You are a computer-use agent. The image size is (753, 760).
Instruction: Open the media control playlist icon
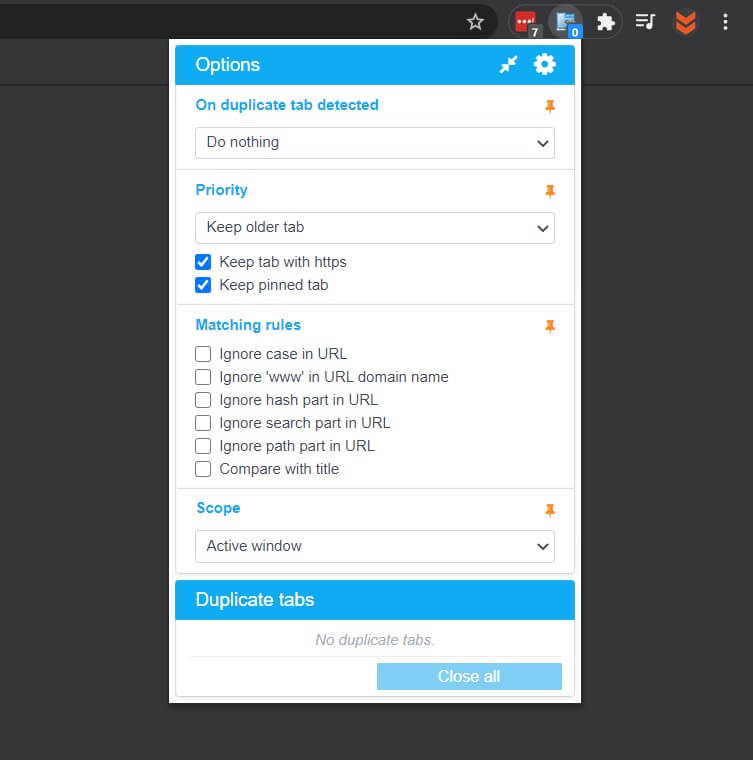click(x=645, y=22)
